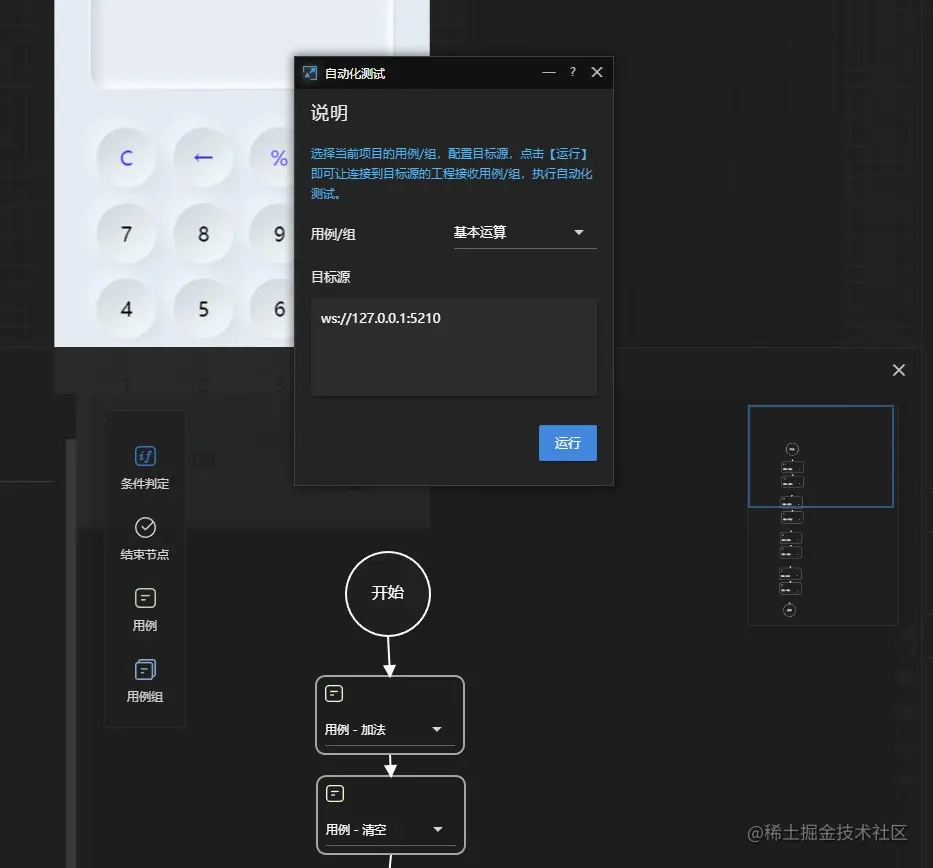The height and width of the screenshot is (868, 933).
Task: Click calculator key 7
Action: (x=127, y=234)
